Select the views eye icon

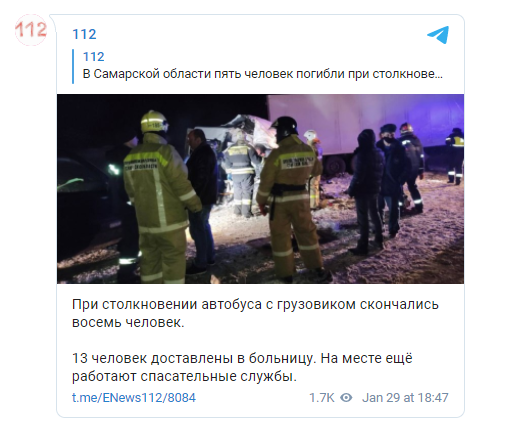346,397
